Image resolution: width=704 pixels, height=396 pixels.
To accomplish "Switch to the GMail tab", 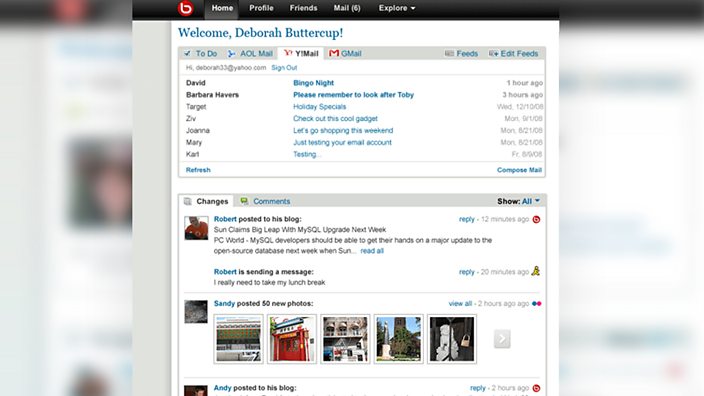I will [345, 53].
